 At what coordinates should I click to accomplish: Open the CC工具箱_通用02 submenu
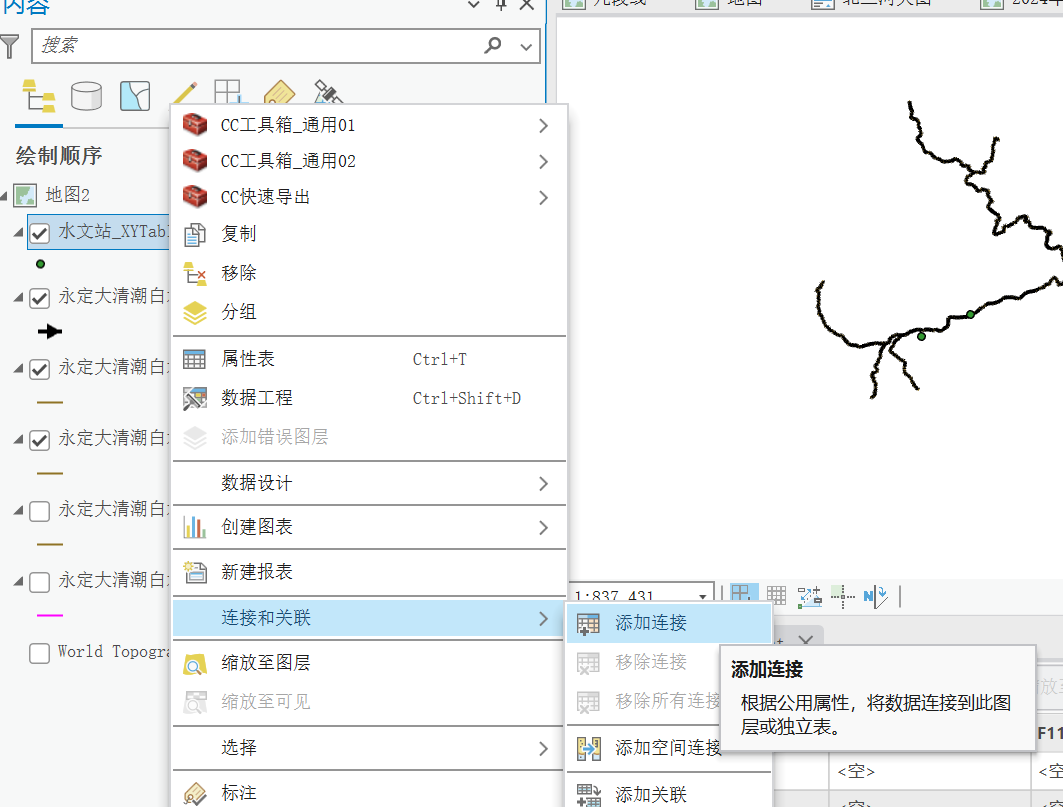[x=369, y=161]
